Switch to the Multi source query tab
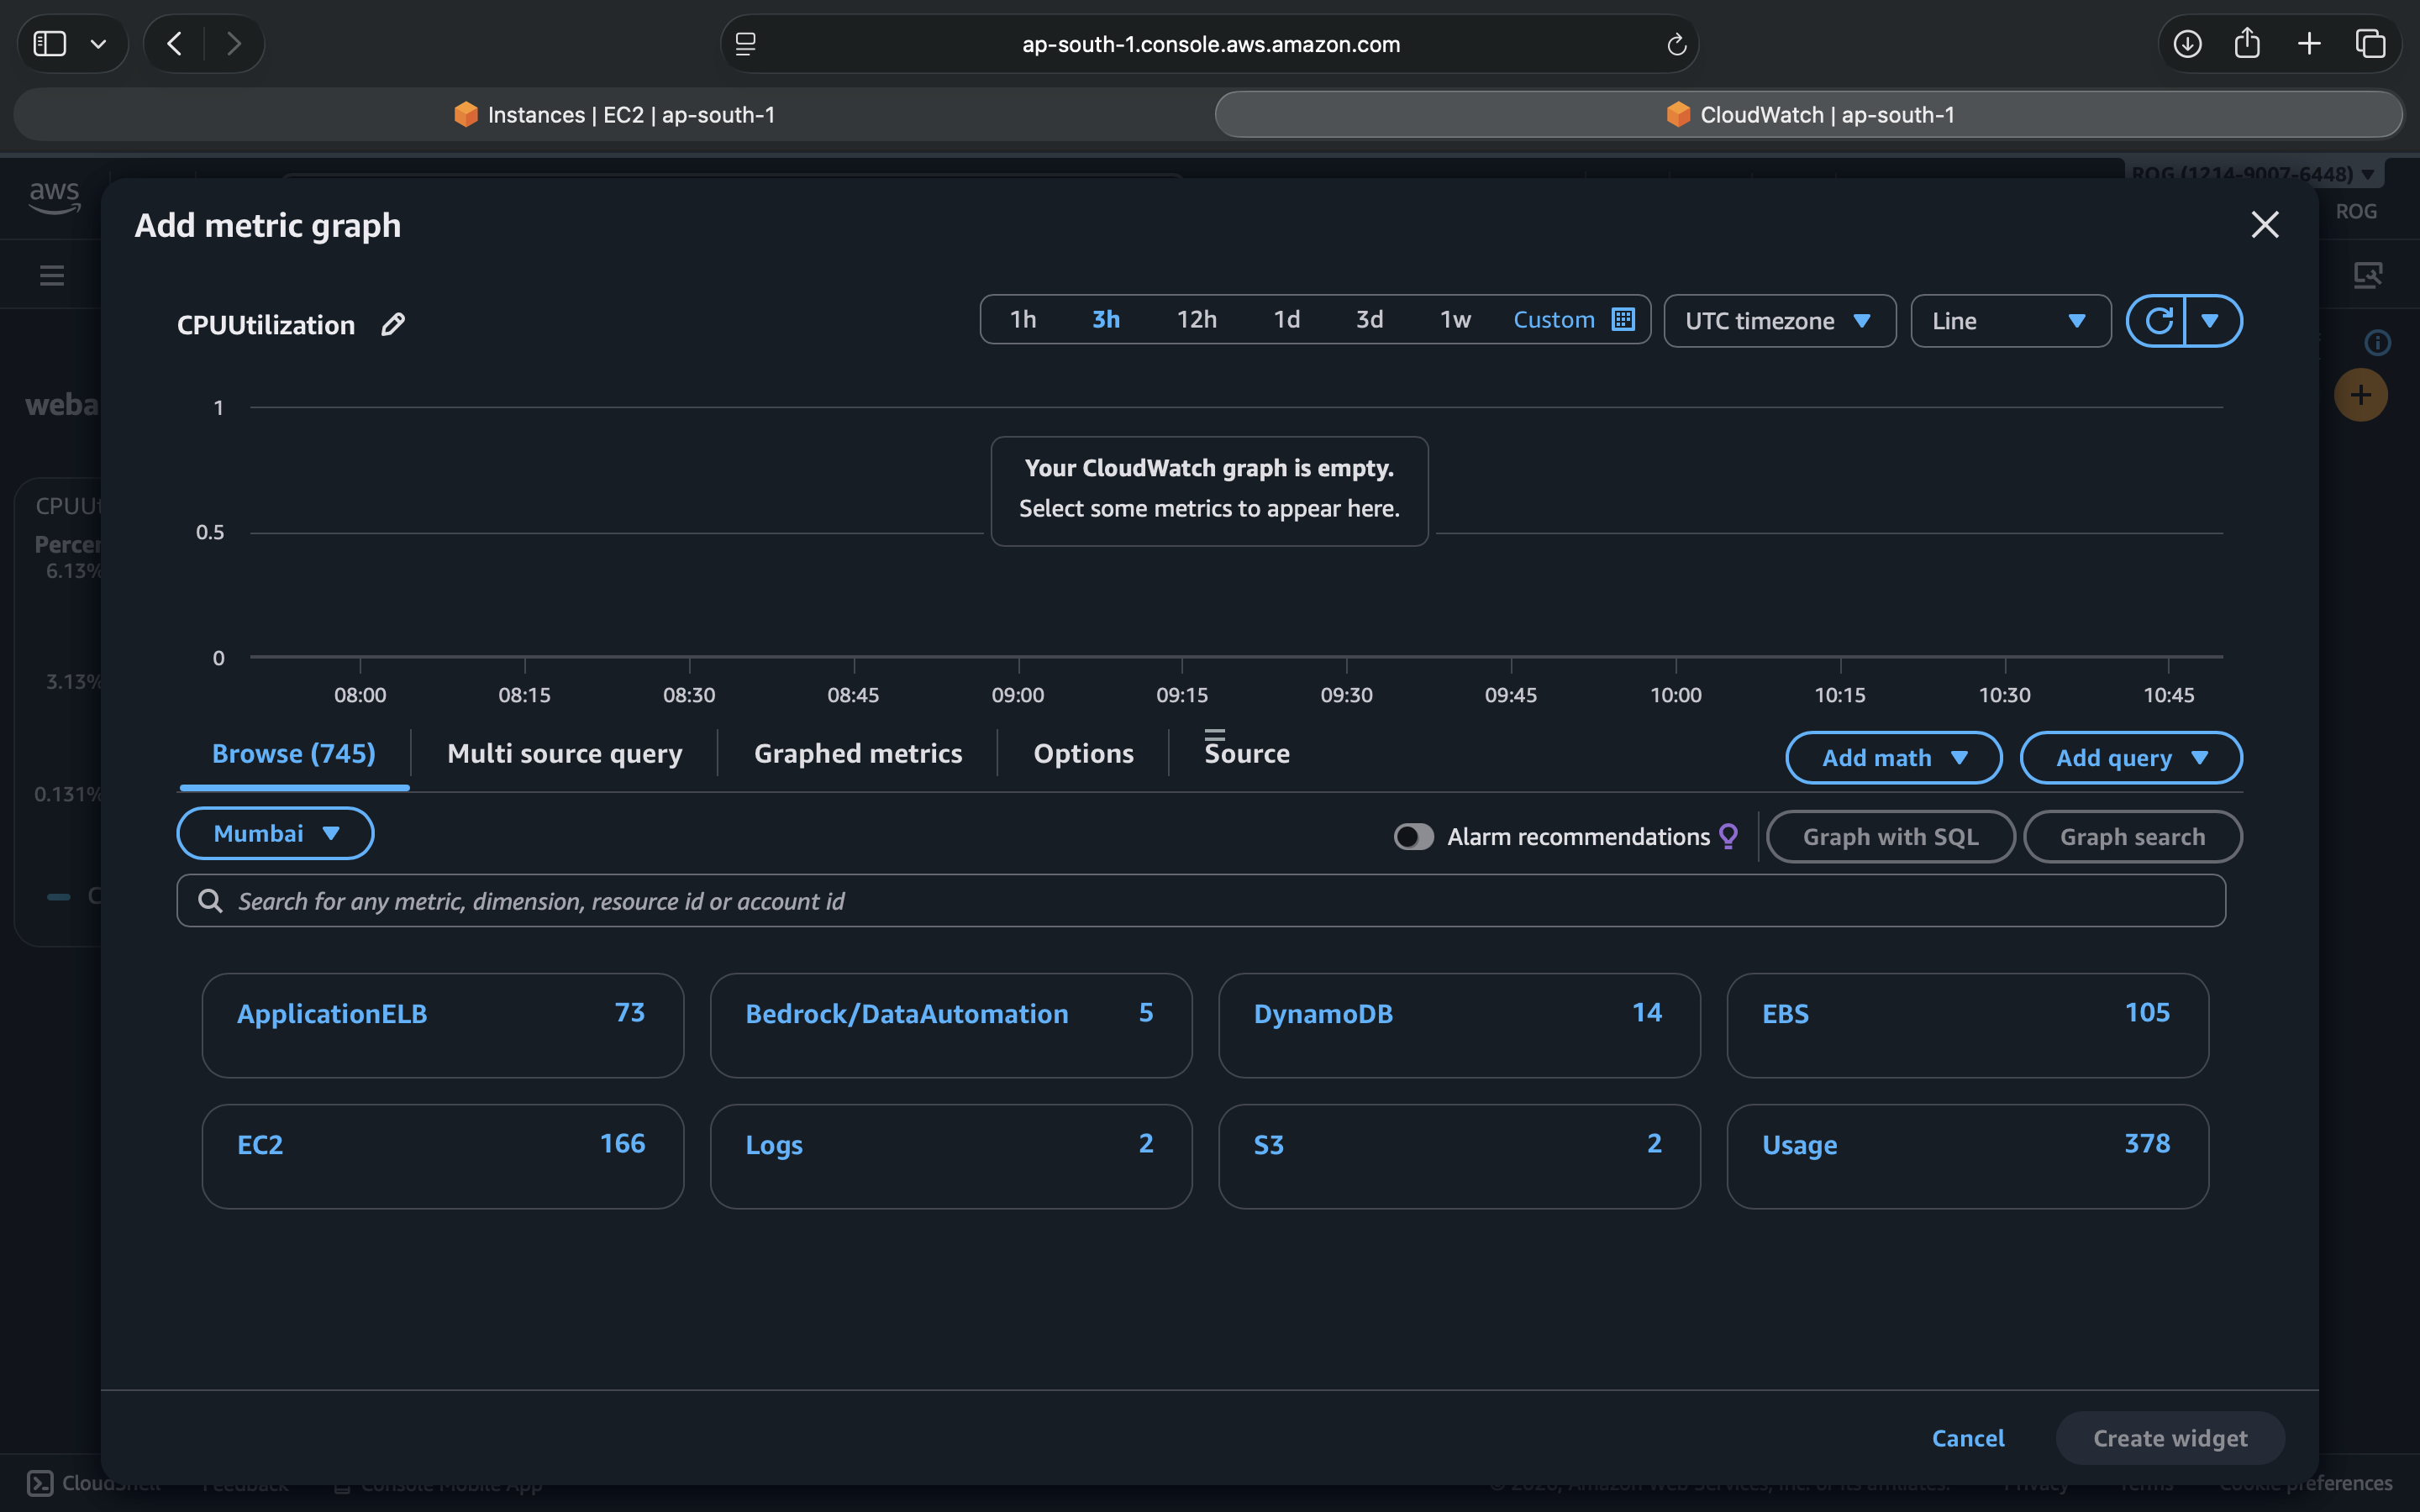This screenshot has width=2420, height=1512. pos(564,753)
